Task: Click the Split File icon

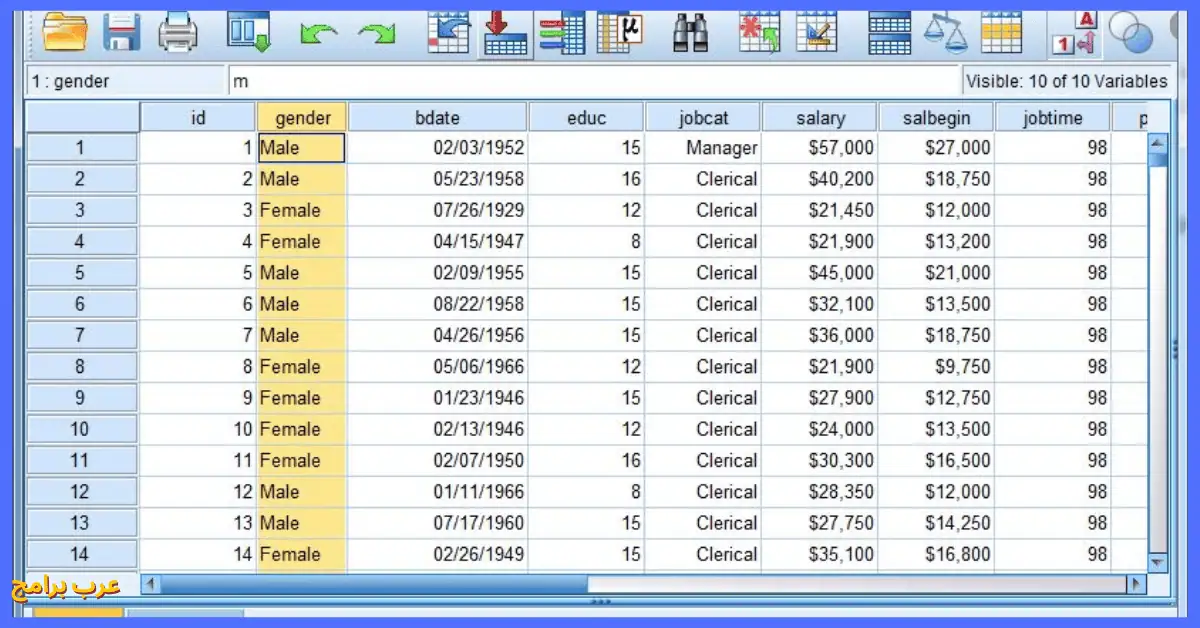Action: click(889, 34)
